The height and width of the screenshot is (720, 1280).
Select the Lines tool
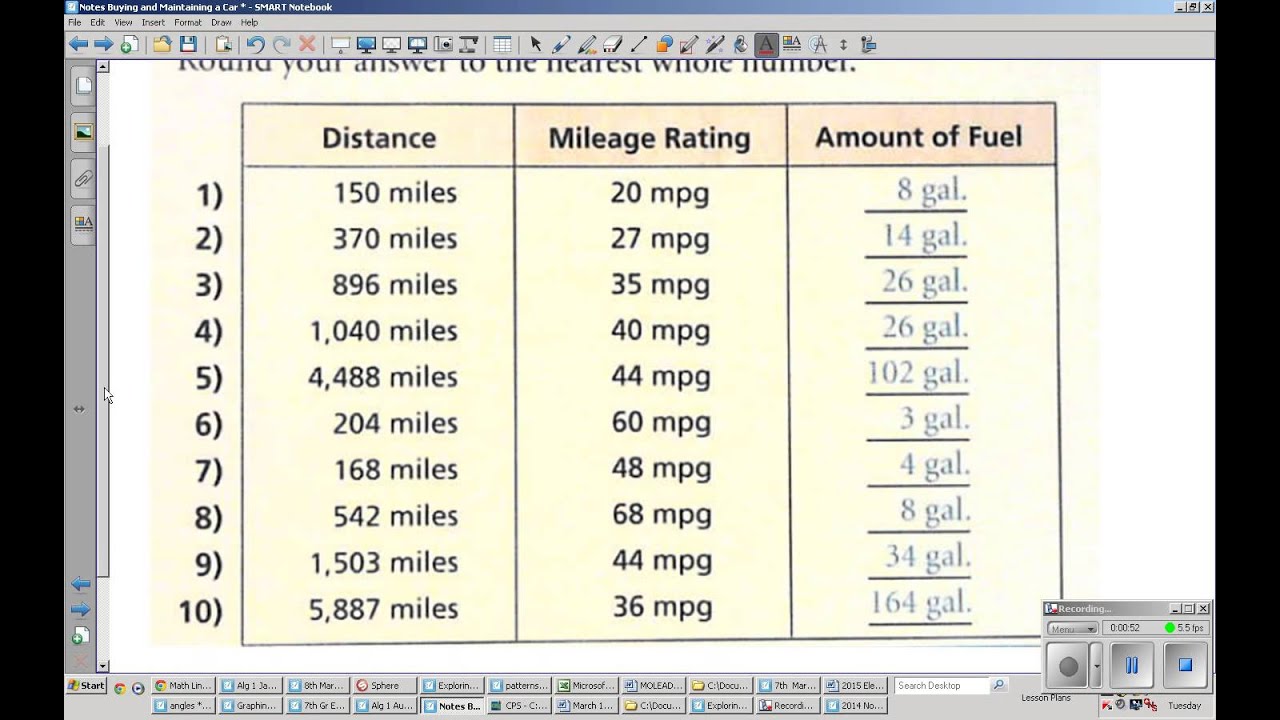pyautogui.click(x=638, y=44)
